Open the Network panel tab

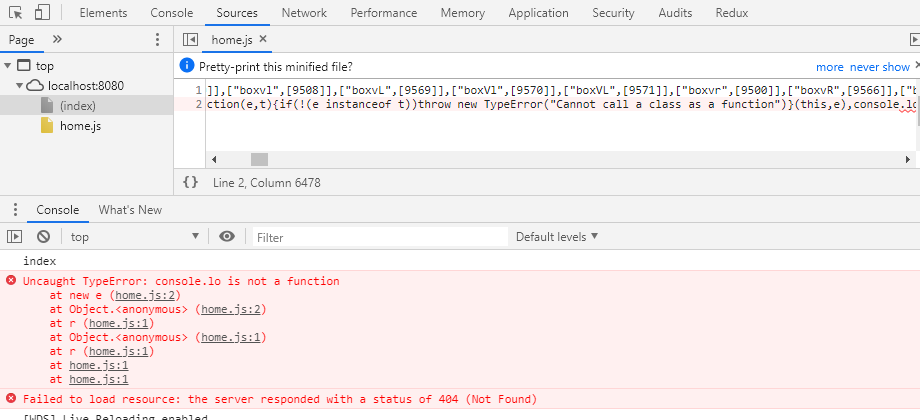tap(304, 13)
